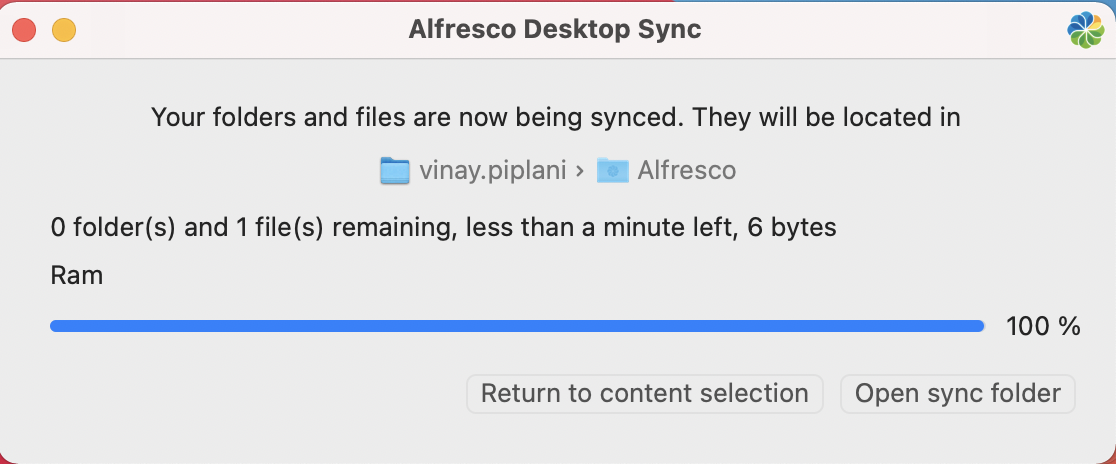Open the sync folder

click(957, 393)
